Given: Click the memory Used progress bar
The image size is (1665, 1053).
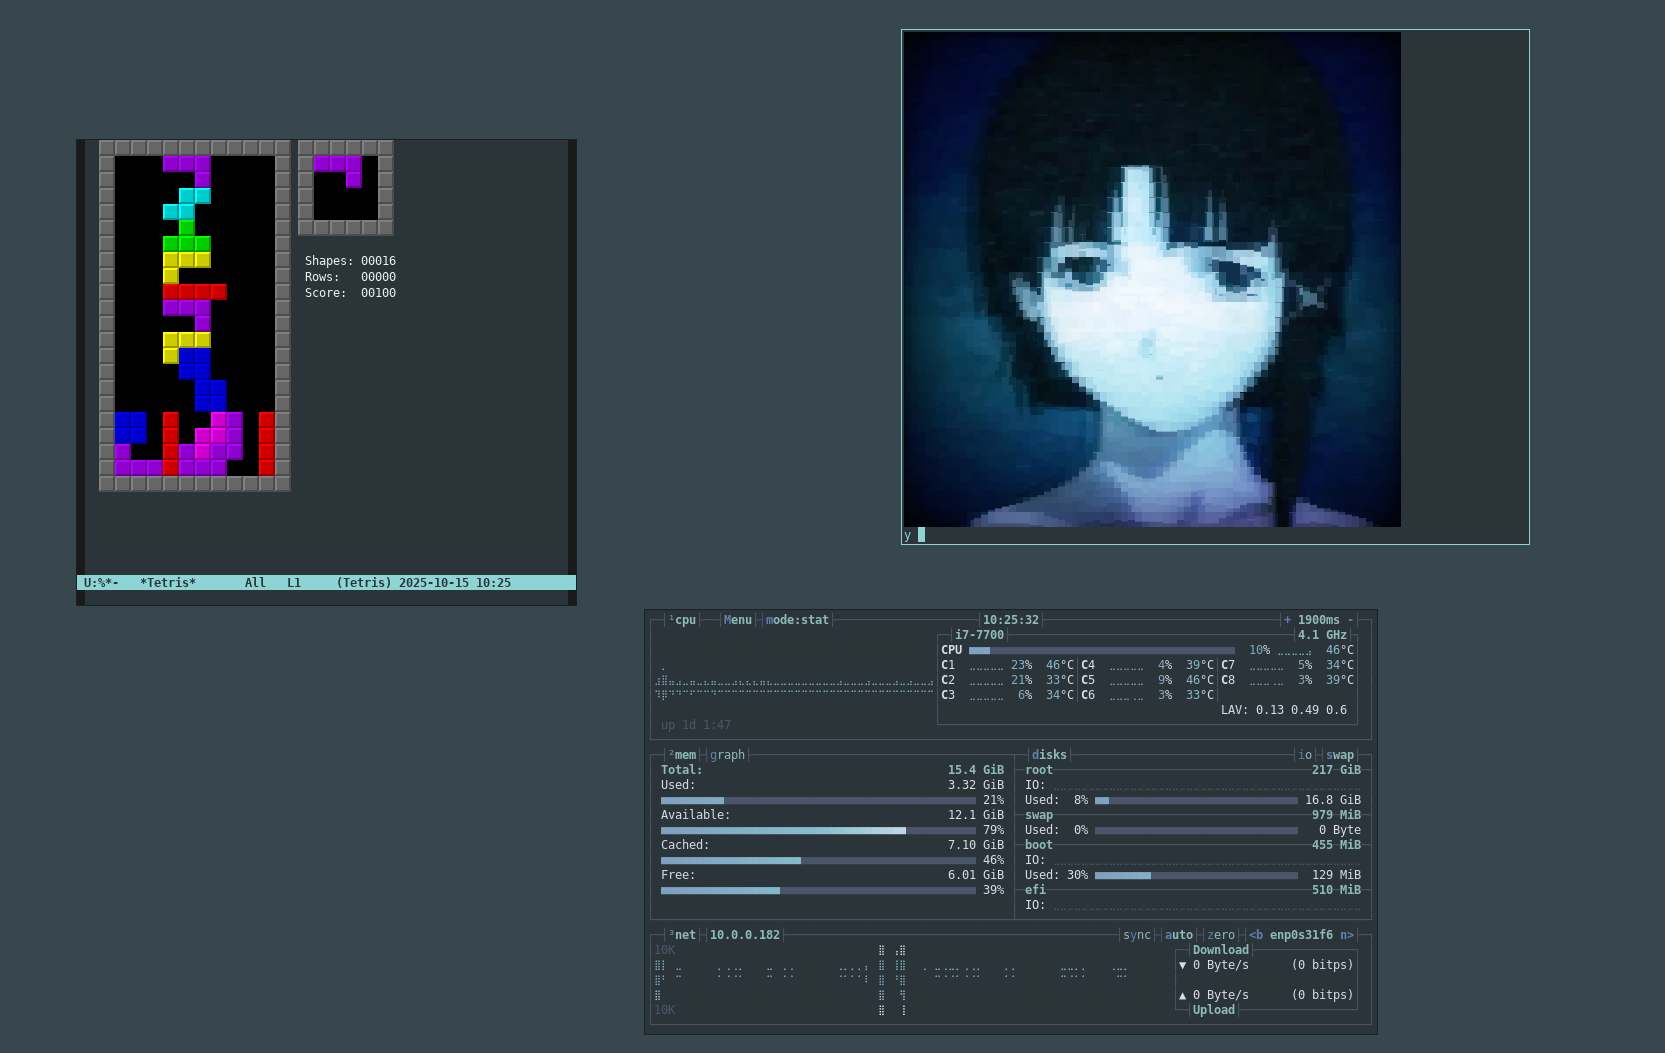Looking at the screenshot, I should point(818,800).
